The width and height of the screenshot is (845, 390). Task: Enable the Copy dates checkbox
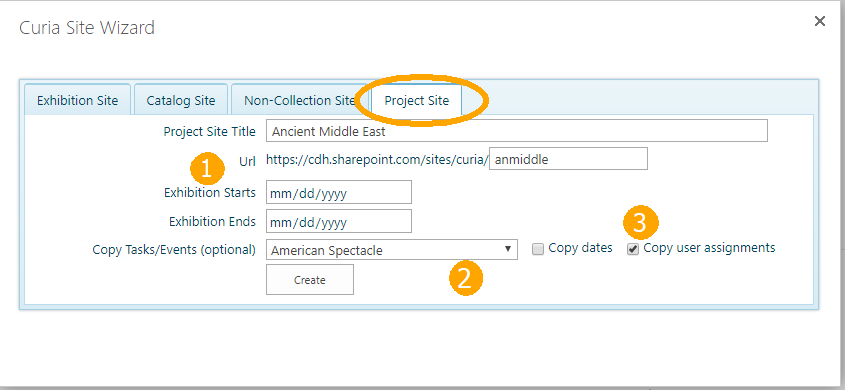[x=538, y=249]
